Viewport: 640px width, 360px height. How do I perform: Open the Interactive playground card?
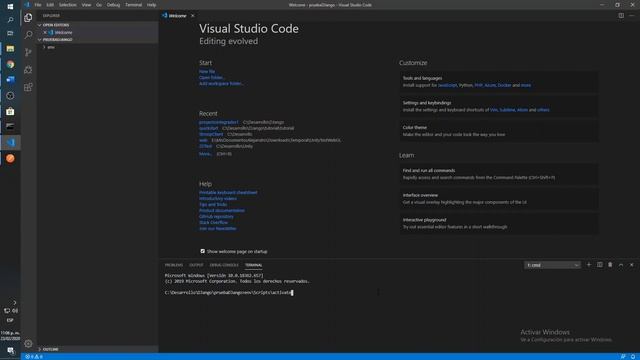point(499,223)
